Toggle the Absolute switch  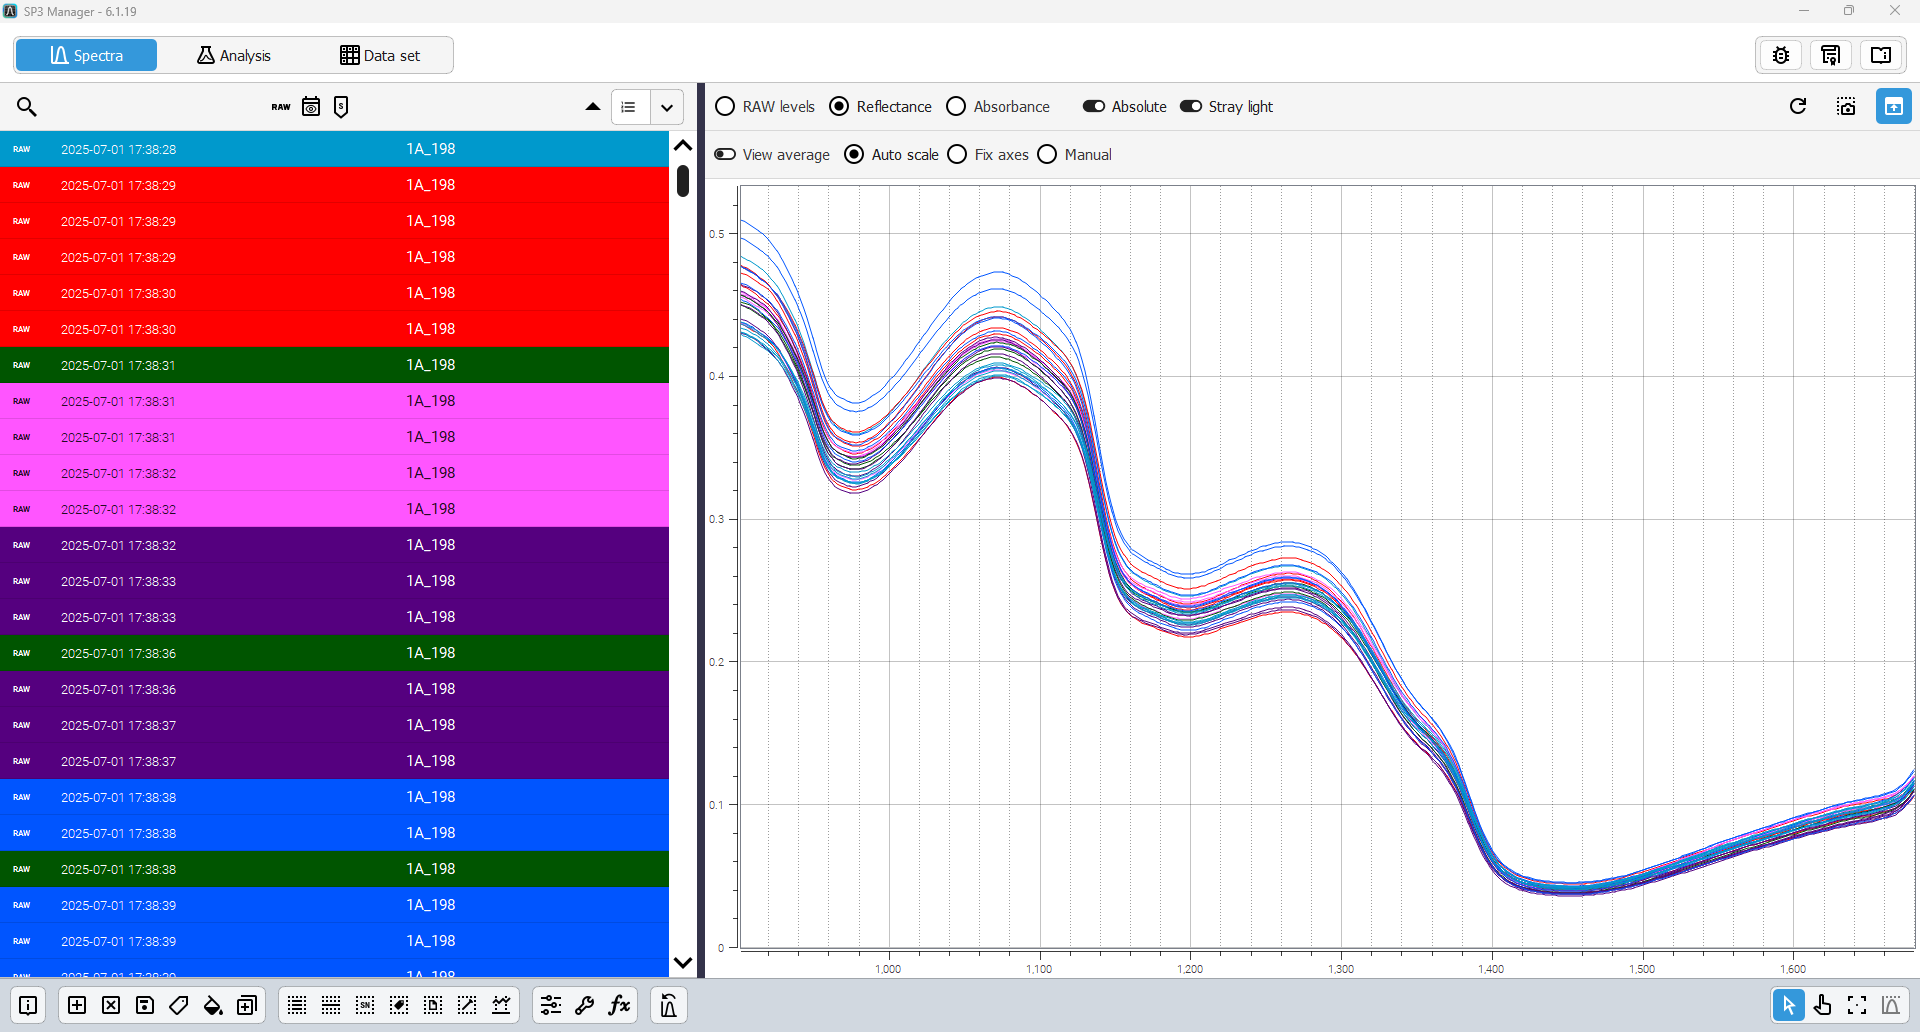click(x=1094, y=107)
